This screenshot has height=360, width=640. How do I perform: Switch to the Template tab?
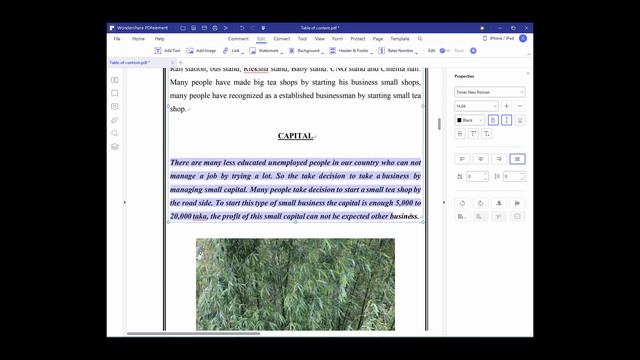(x=400, y=39)
